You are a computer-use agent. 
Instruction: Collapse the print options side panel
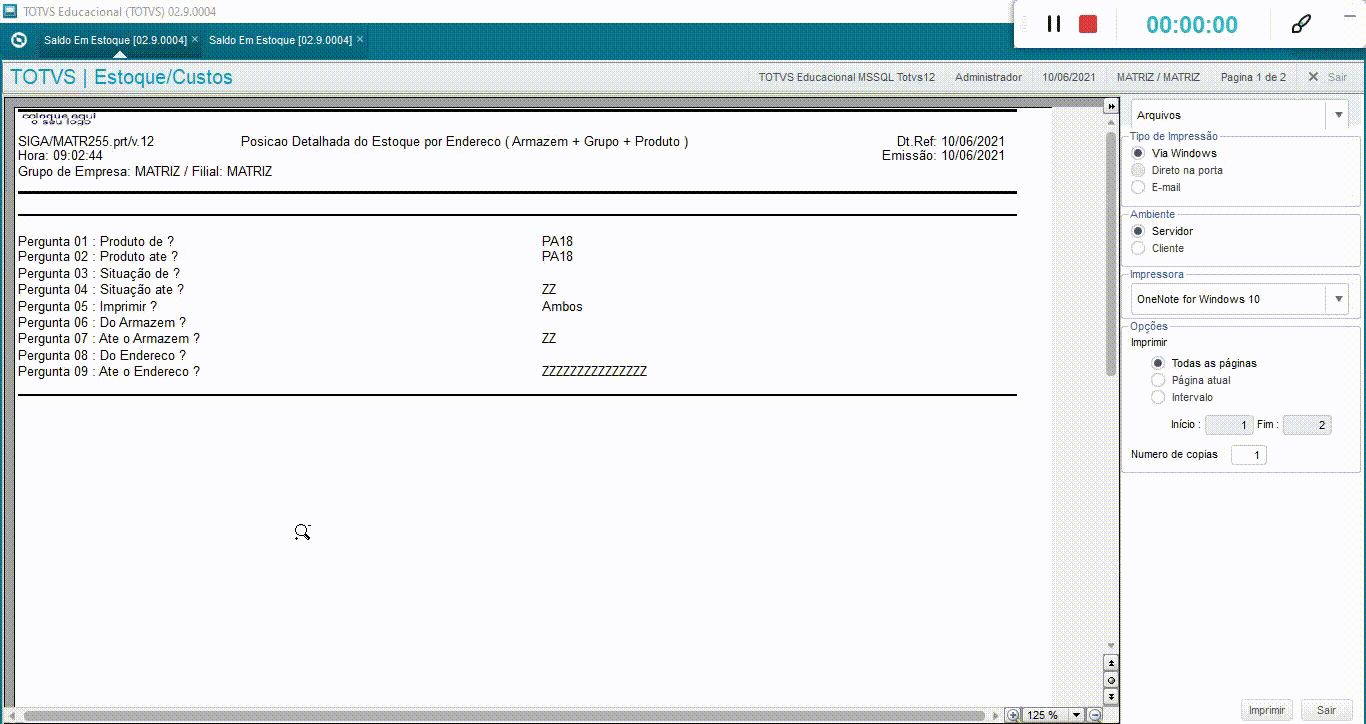tap(1110, 106)
